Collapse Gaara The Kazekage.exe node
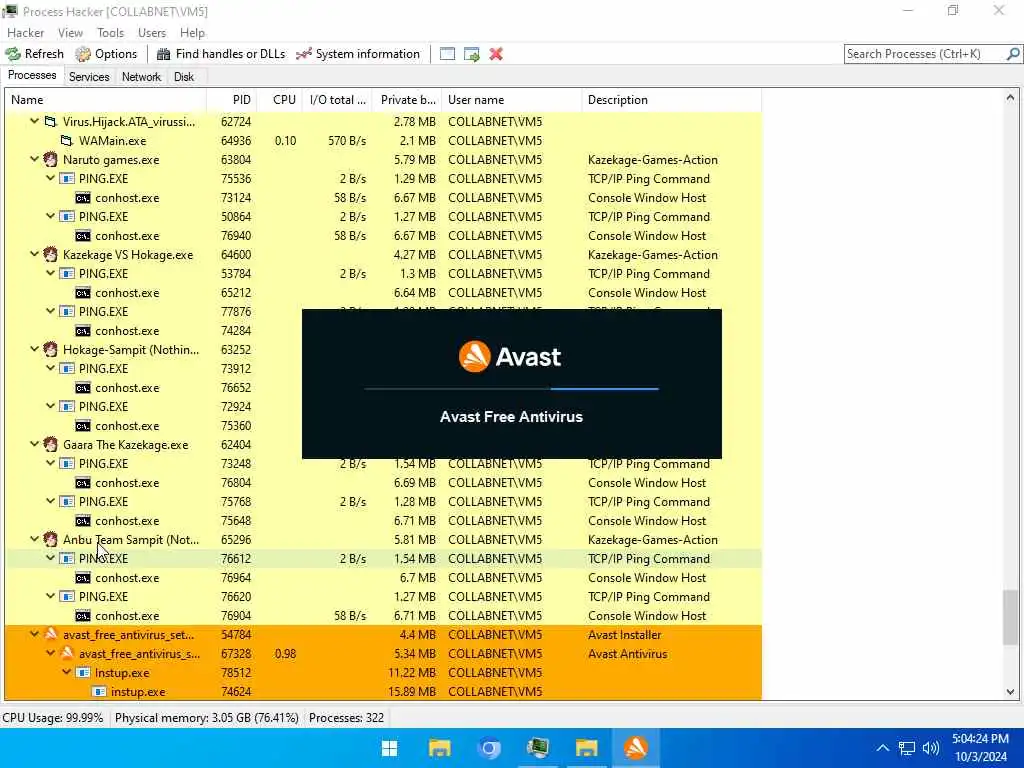 (34, 445)
